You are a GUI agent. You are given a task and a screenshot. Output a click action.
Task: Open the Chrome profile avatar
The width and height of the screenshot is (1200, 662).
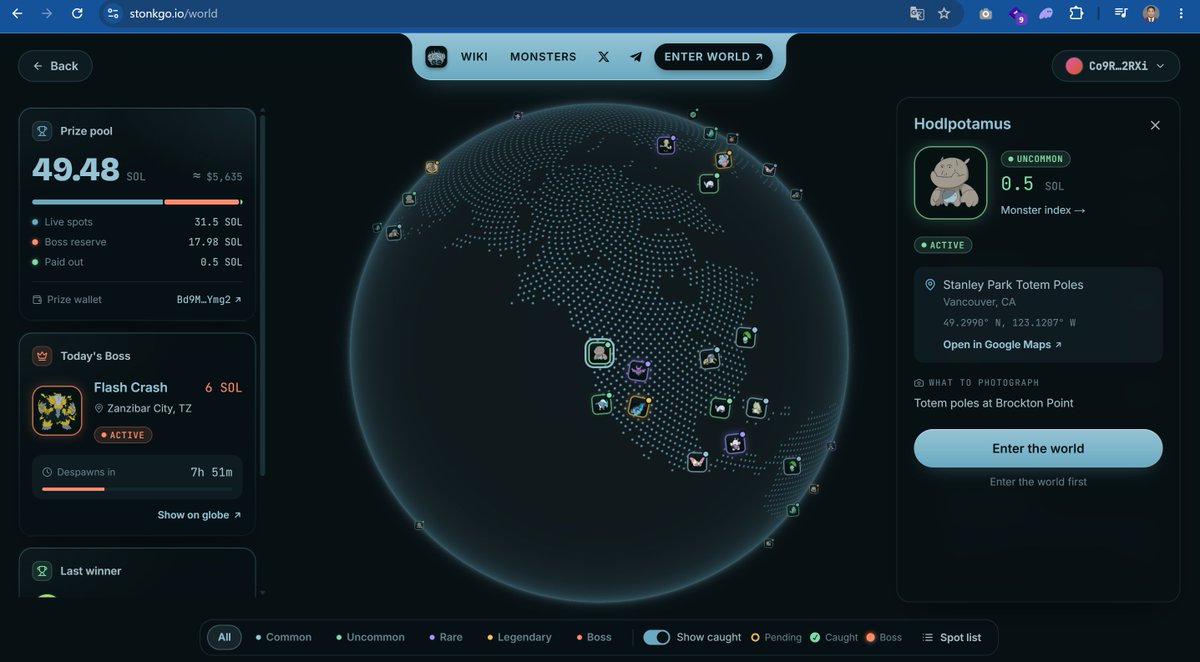[1151, 14]
